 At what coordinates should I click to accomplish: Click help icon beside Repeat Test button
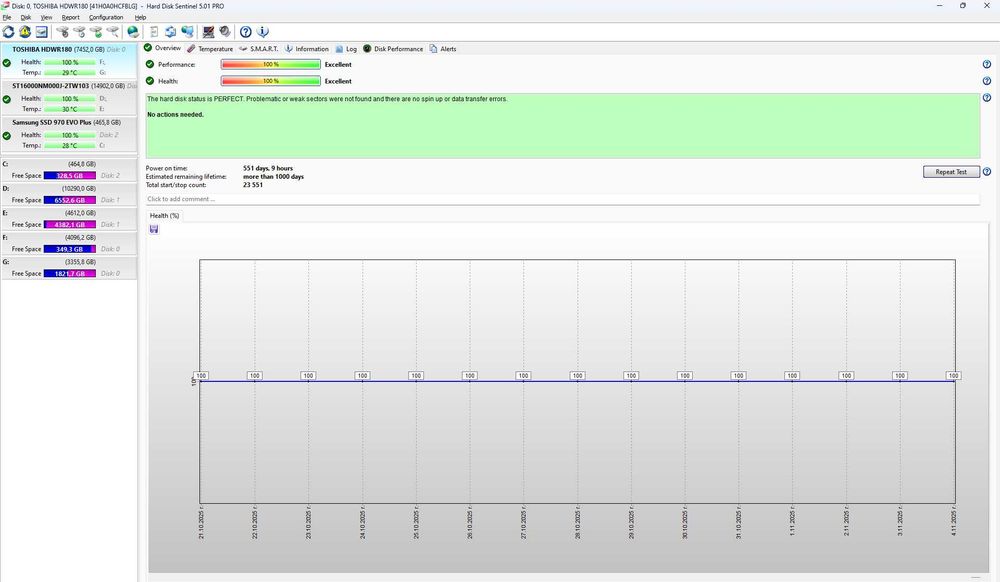pos(987,172)
